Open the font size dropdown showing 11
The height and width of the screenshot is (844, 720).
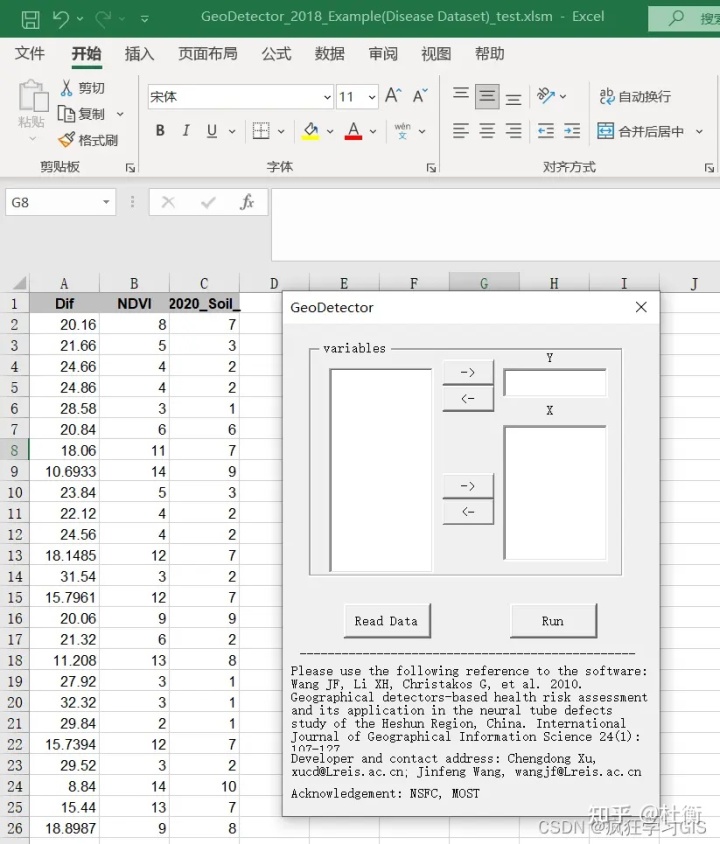372,97
